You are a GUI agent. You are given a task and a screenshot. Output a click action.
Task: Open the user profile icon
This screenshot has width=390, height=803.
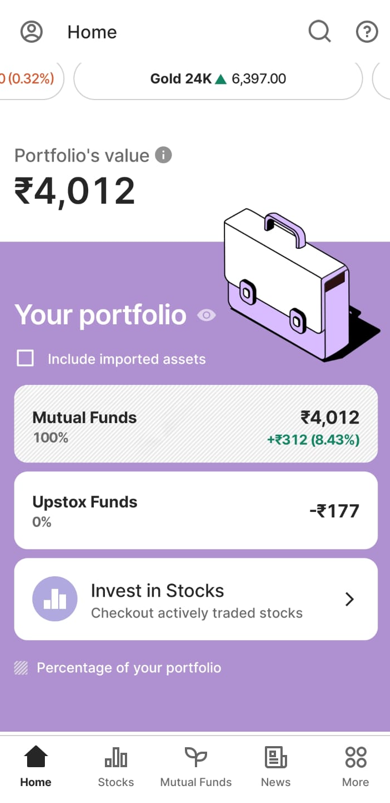31,32
